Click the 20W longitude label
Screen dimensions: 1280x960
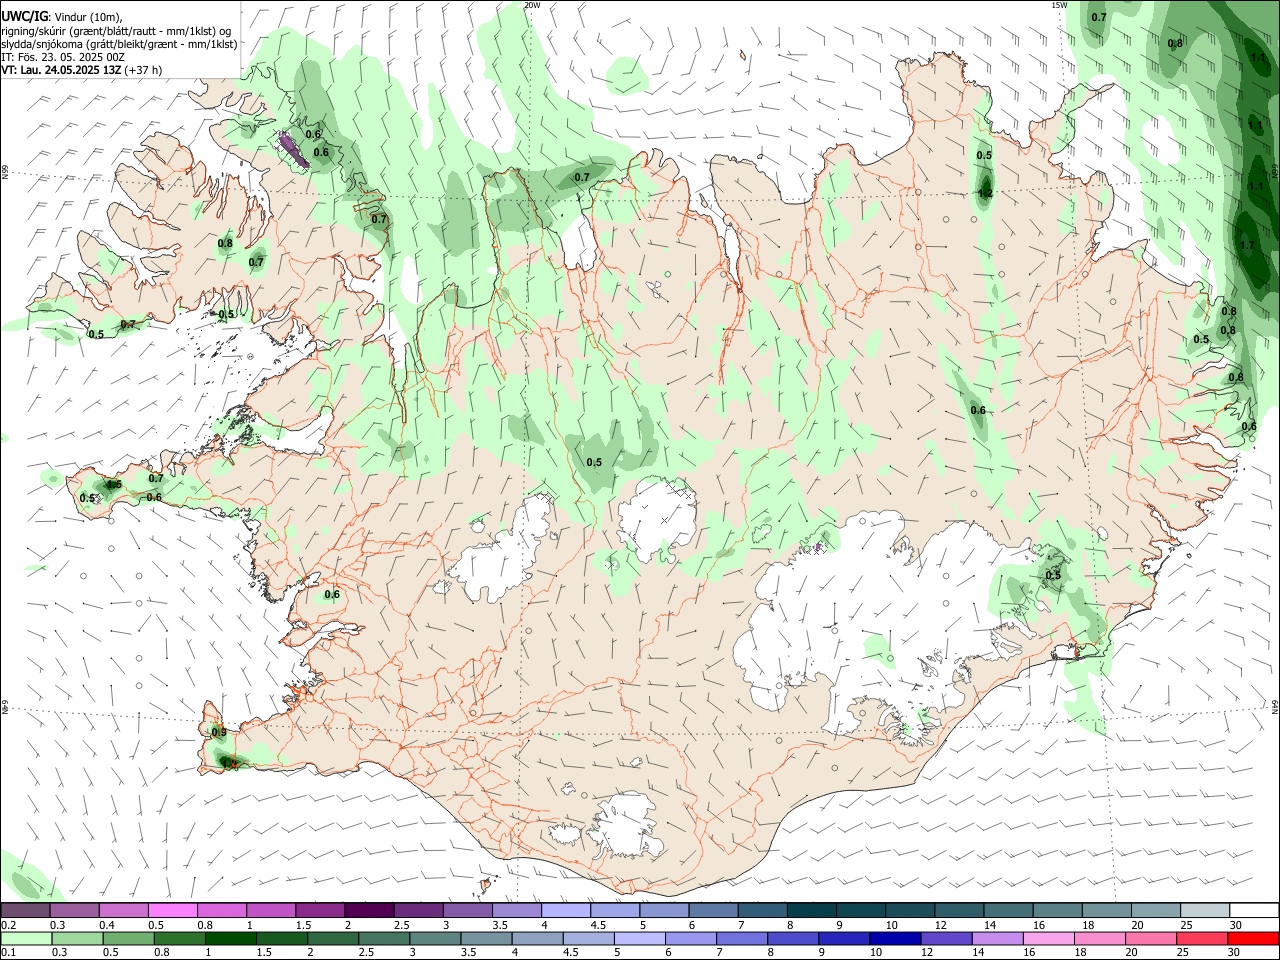533,5
